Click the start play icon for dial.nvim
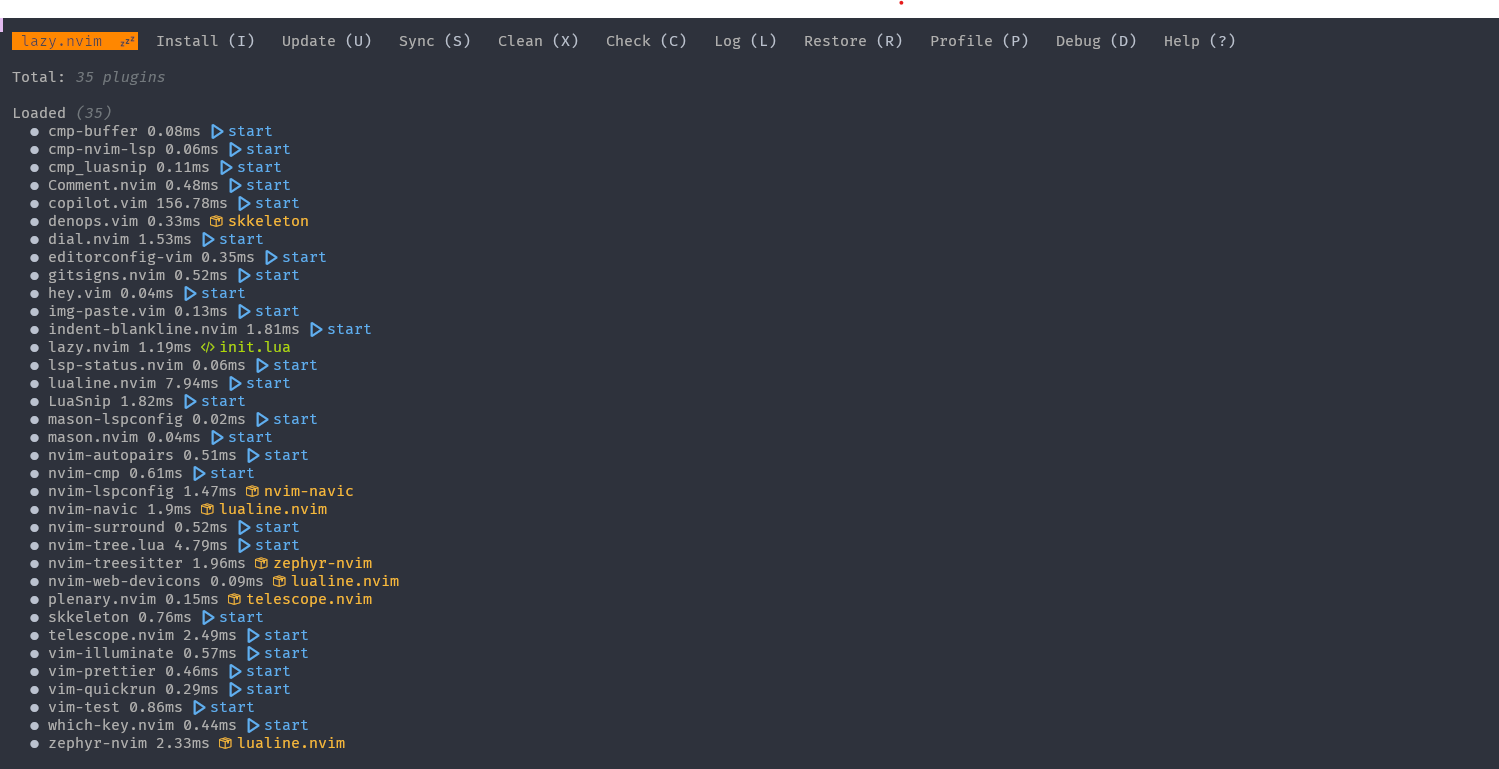1499x769 pixels. point(208,239)
